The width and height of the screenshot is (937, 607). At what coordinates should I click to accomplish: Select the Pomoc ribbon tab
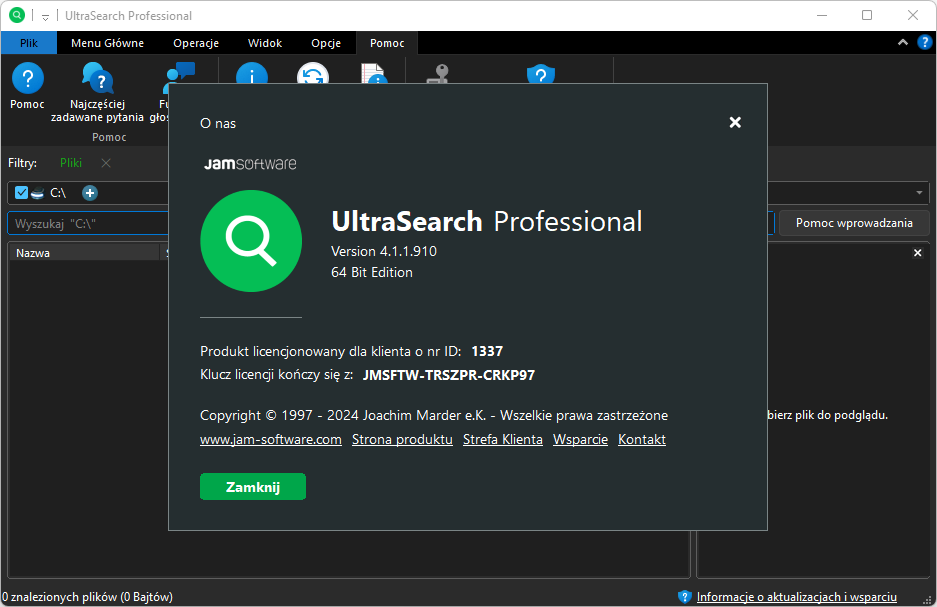click(387, 43)
